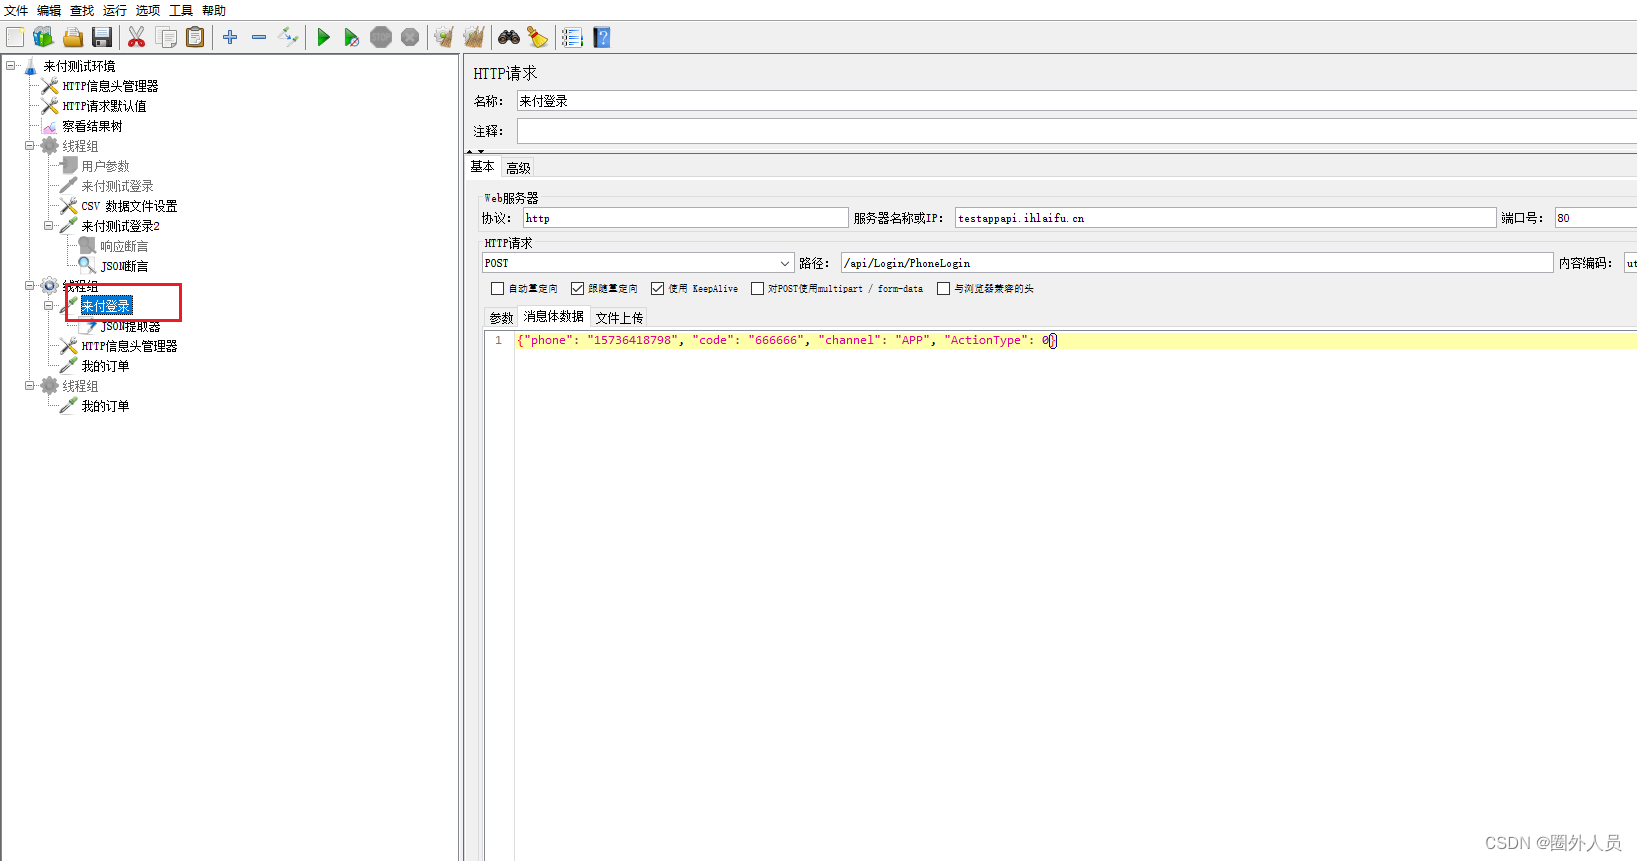This screenshot has width=1637, height=861.
Task: Click the enable/disable Toggle icon in the toolbar
Action: (x=288, y=37)
